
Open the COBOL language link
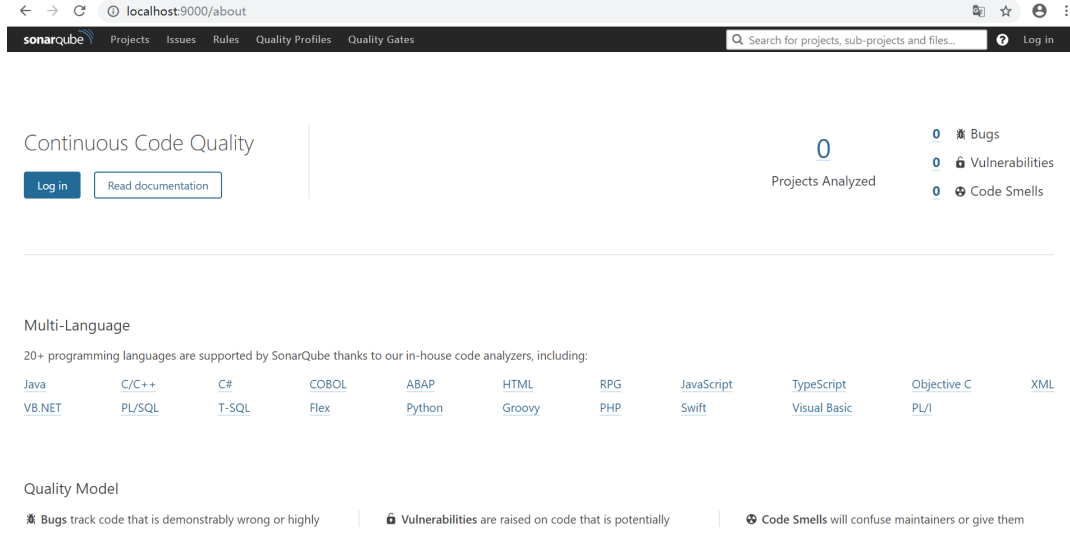[328, 385]
